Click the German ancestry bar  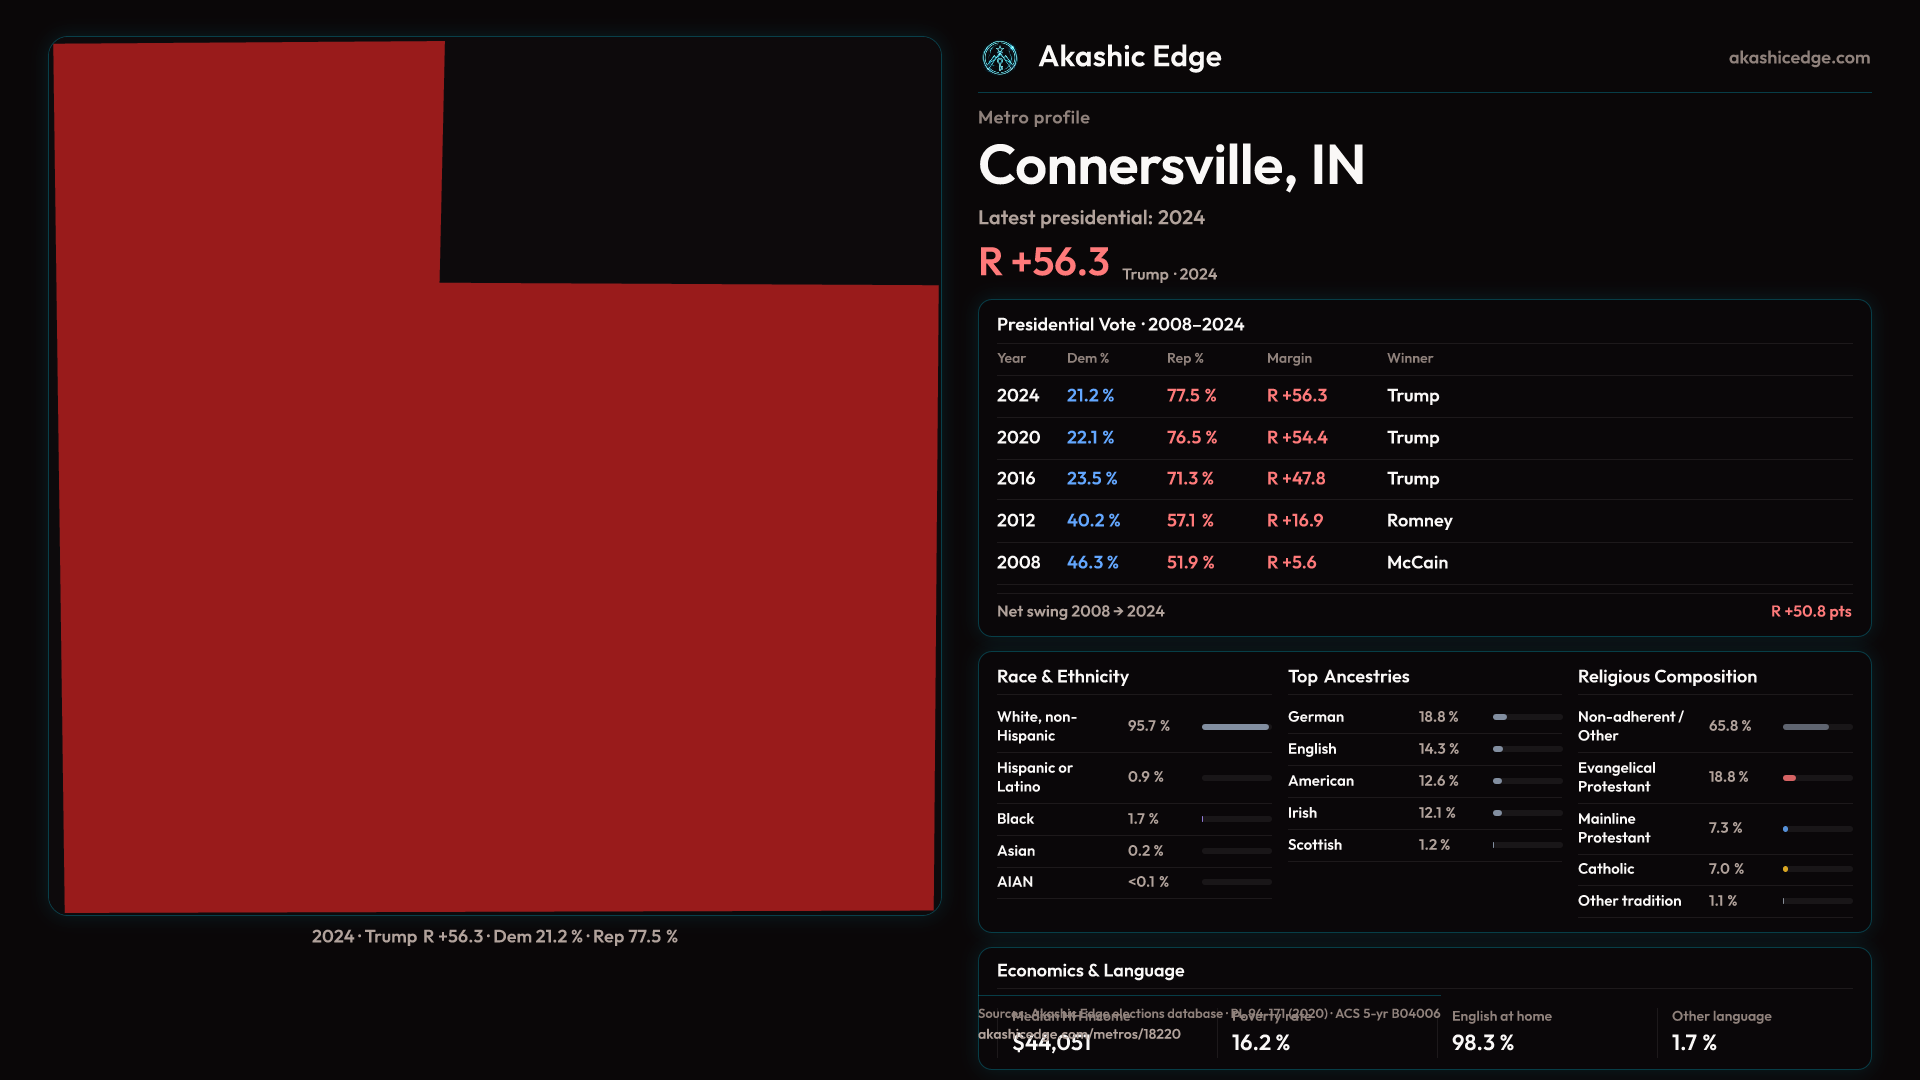click(1500, 717)
